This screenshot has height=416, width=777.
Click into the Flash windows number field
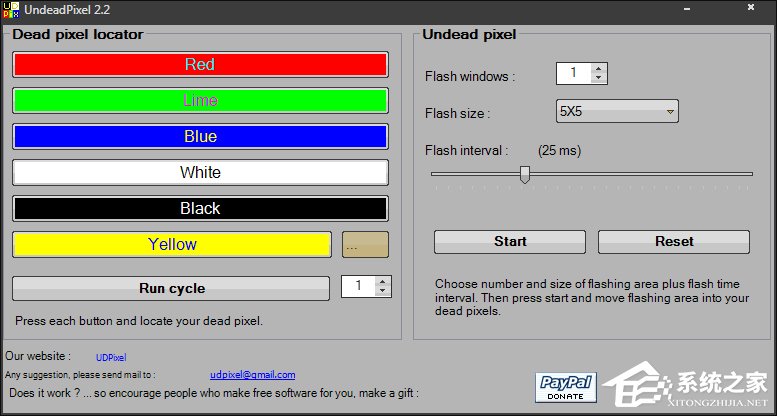click(574, 73)
